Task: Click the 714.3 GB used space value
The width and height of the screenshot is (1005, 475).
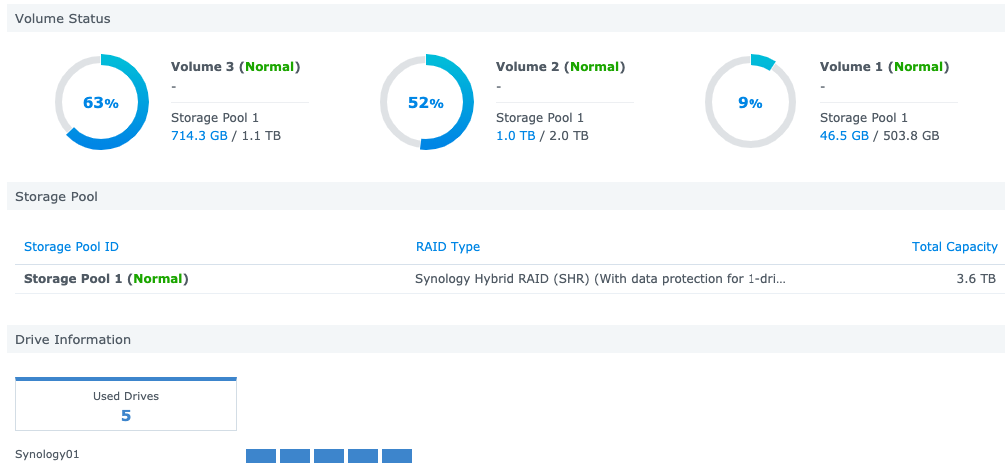Action: (x=200, y=136)
